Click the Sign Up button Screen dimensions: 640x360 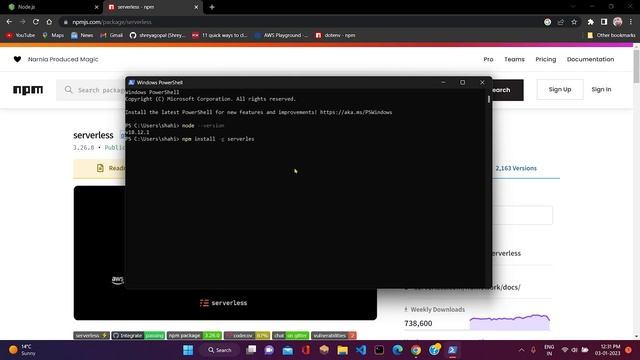(560, 89)
